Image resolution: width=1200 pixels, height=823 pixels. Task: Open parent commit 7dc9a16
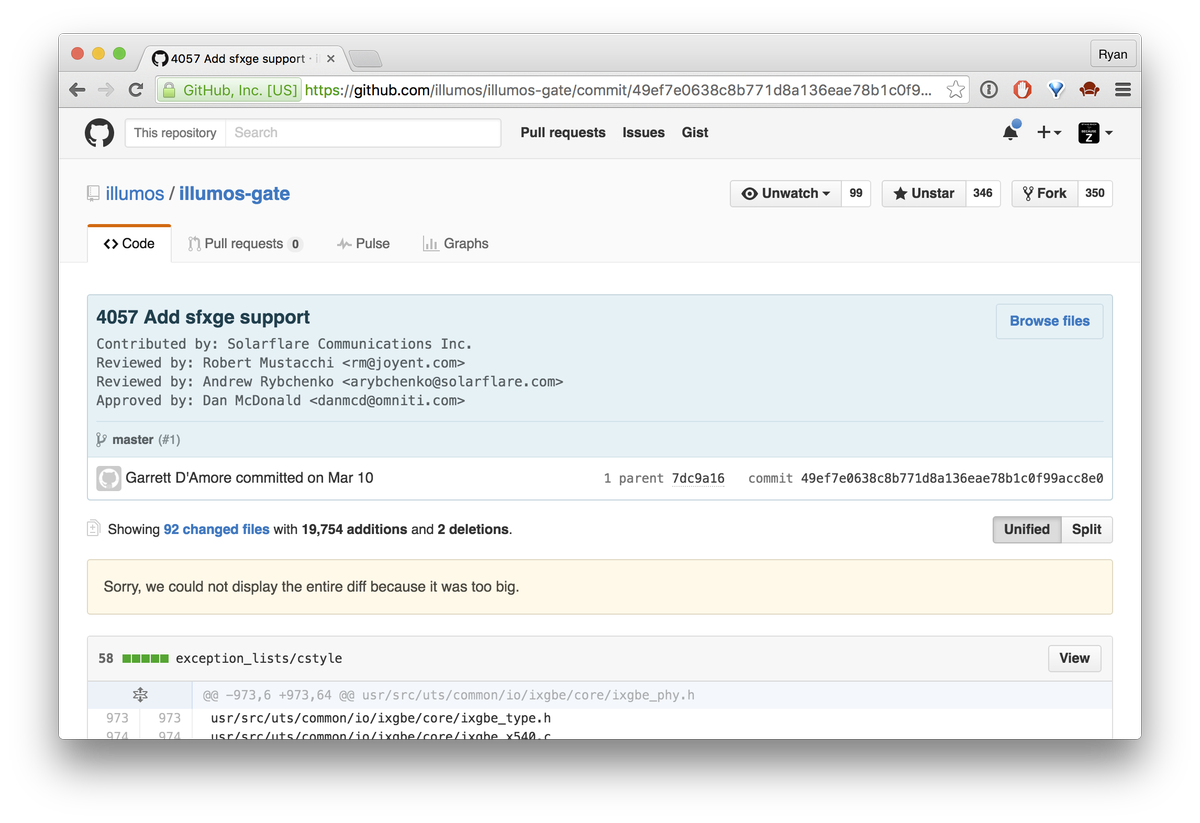click(698, 478)
